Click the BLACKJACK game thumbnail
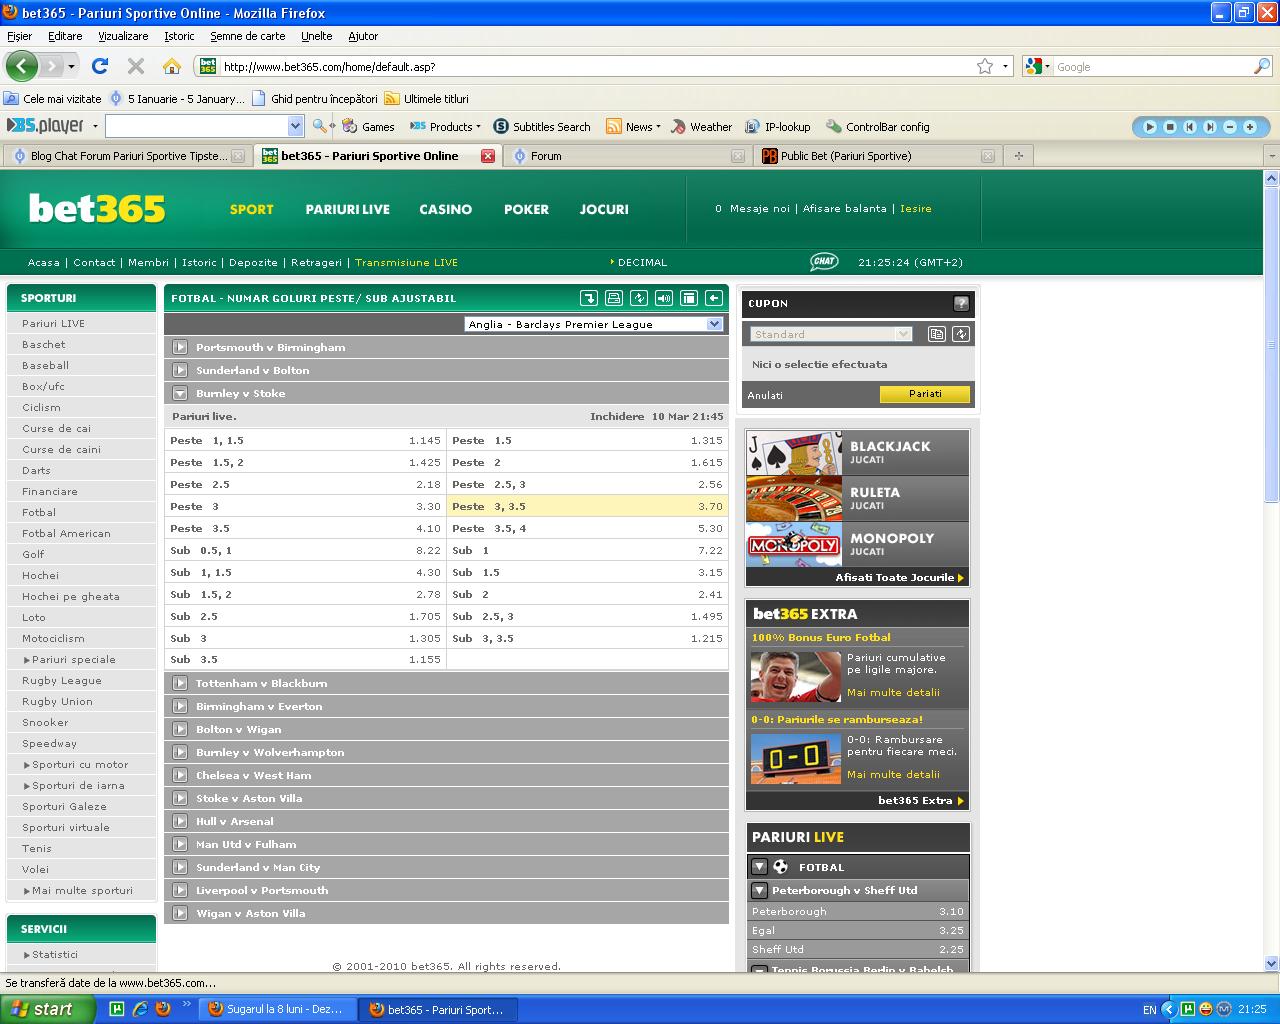Image resolution: width=1280 pixels, height=1024 pixels. [794, 453]
